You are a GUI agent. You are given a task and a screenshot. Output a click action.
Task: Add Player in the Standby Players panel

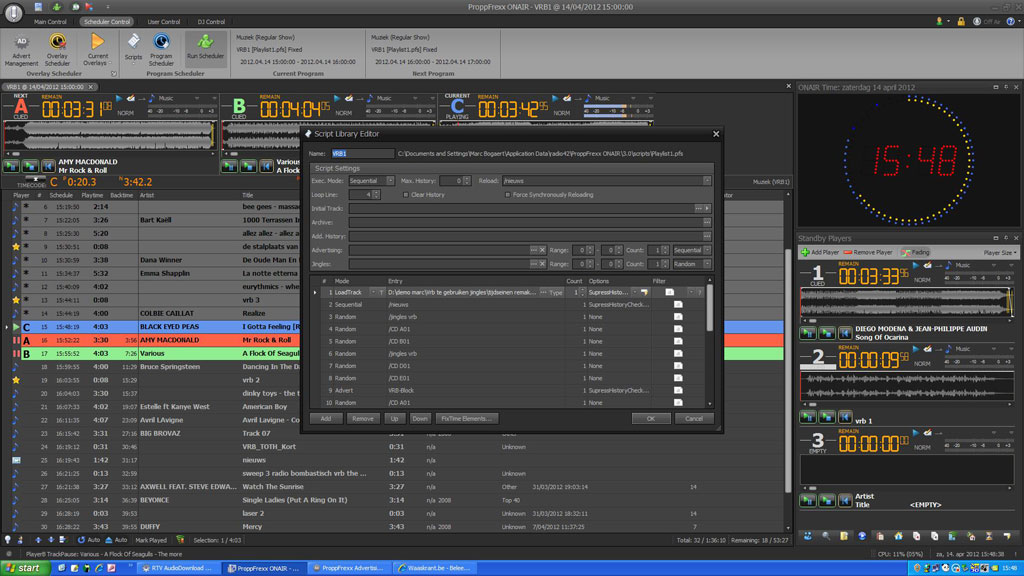coord(818,252)
